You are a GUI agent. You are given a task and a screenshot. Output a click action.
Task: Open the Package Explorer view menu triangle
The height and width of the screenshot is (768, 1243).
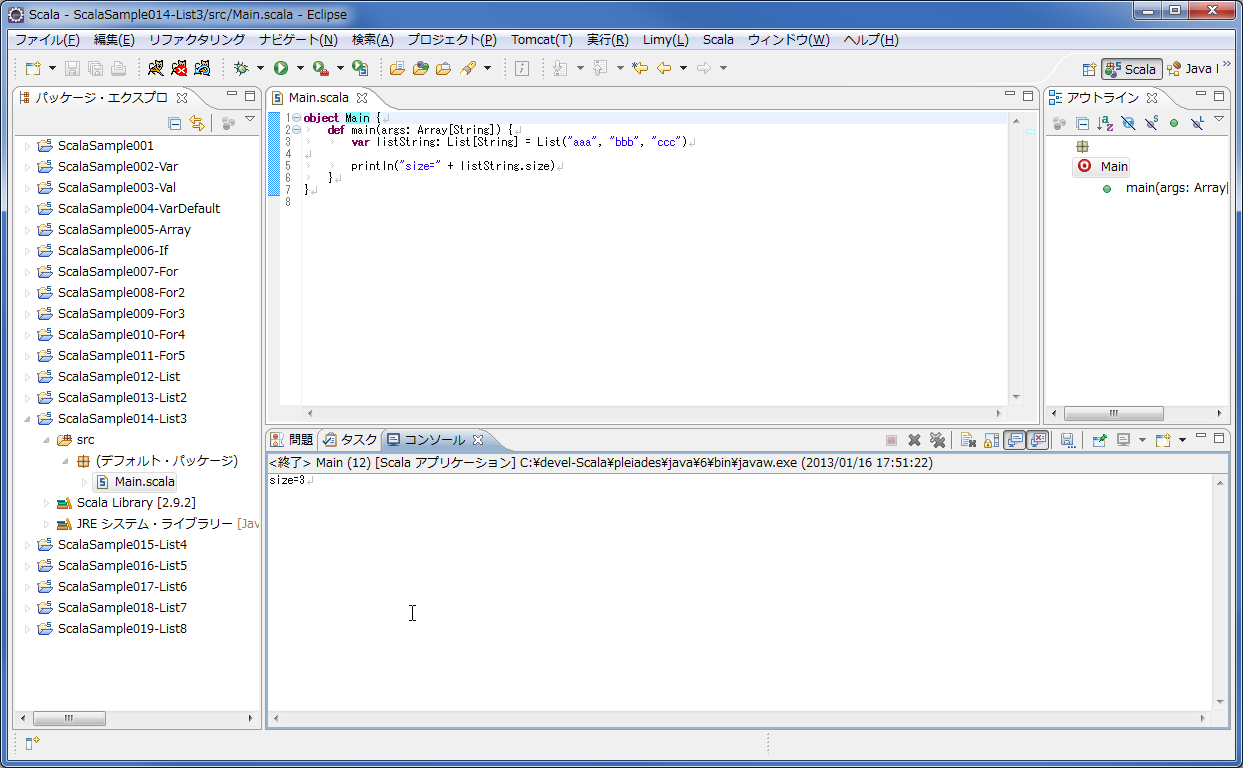click(250, 120)
